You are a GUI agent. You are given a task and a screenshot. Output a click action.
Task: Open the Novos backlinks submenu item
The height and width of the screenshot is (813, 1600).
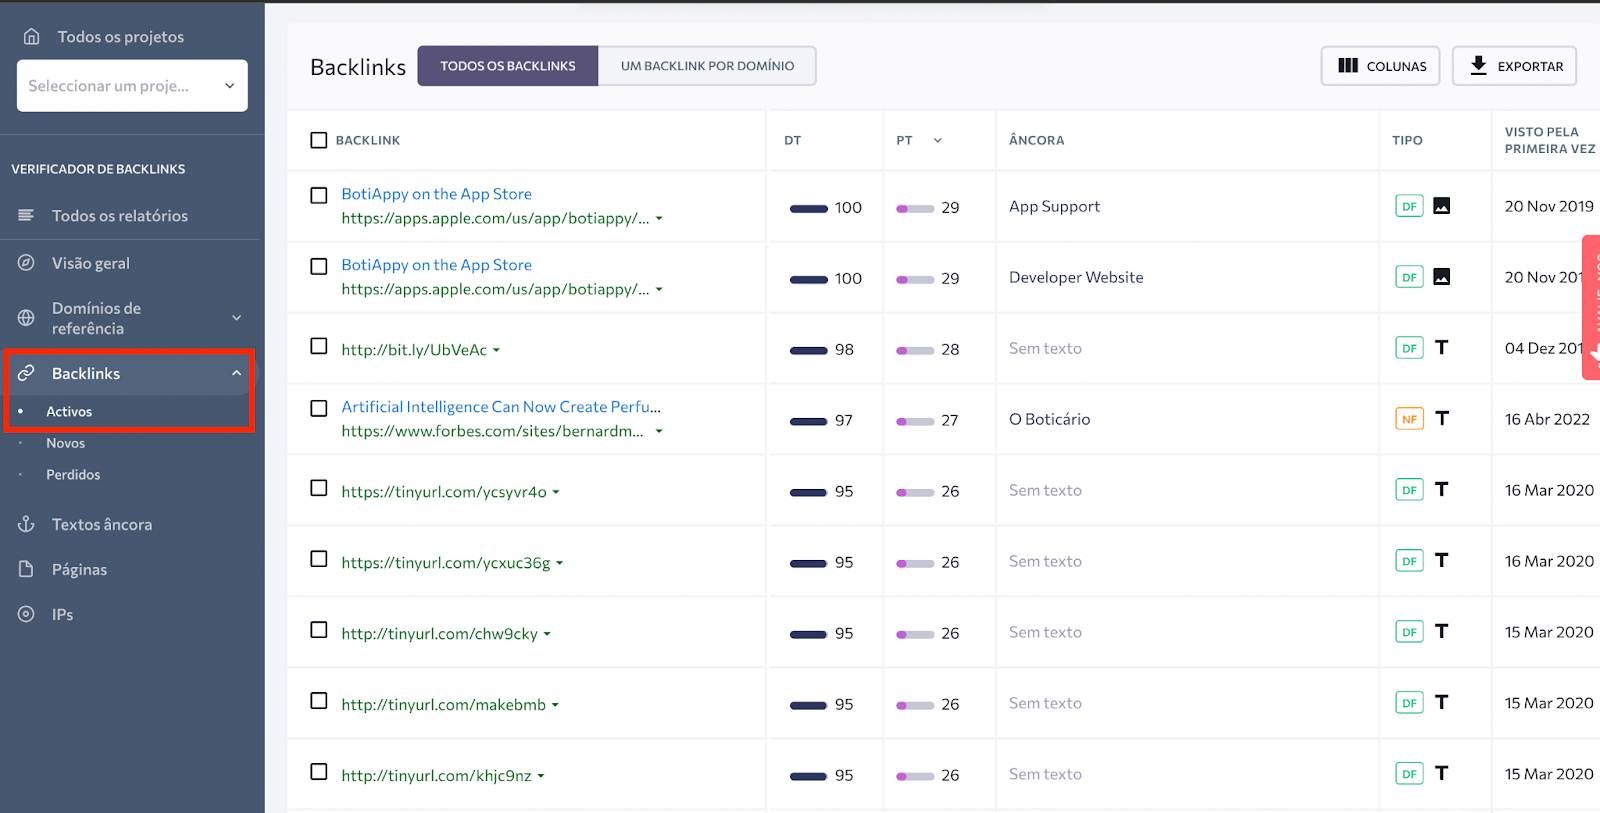[66, 443]
